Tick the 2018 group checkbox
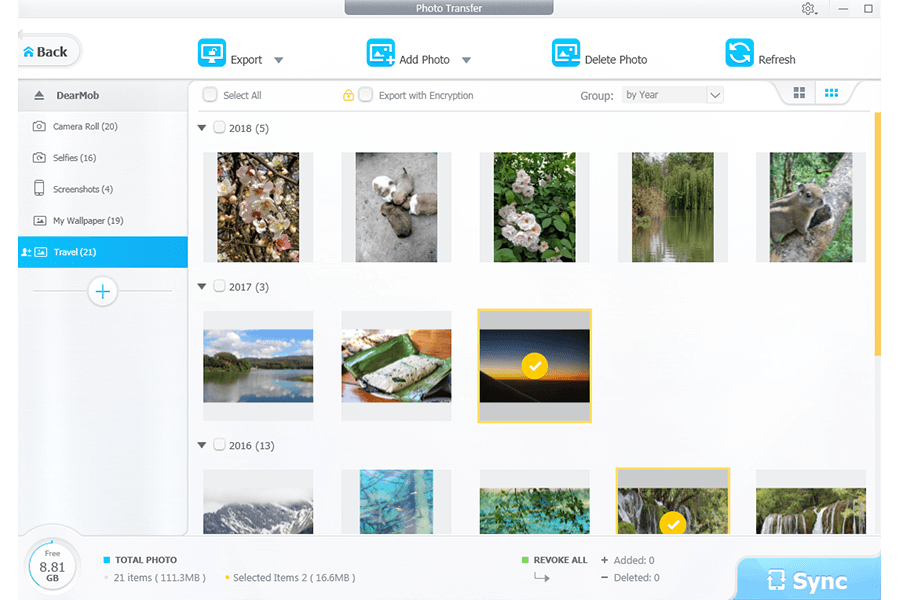This screenshot has height=600, width=900. click(219, 128)
